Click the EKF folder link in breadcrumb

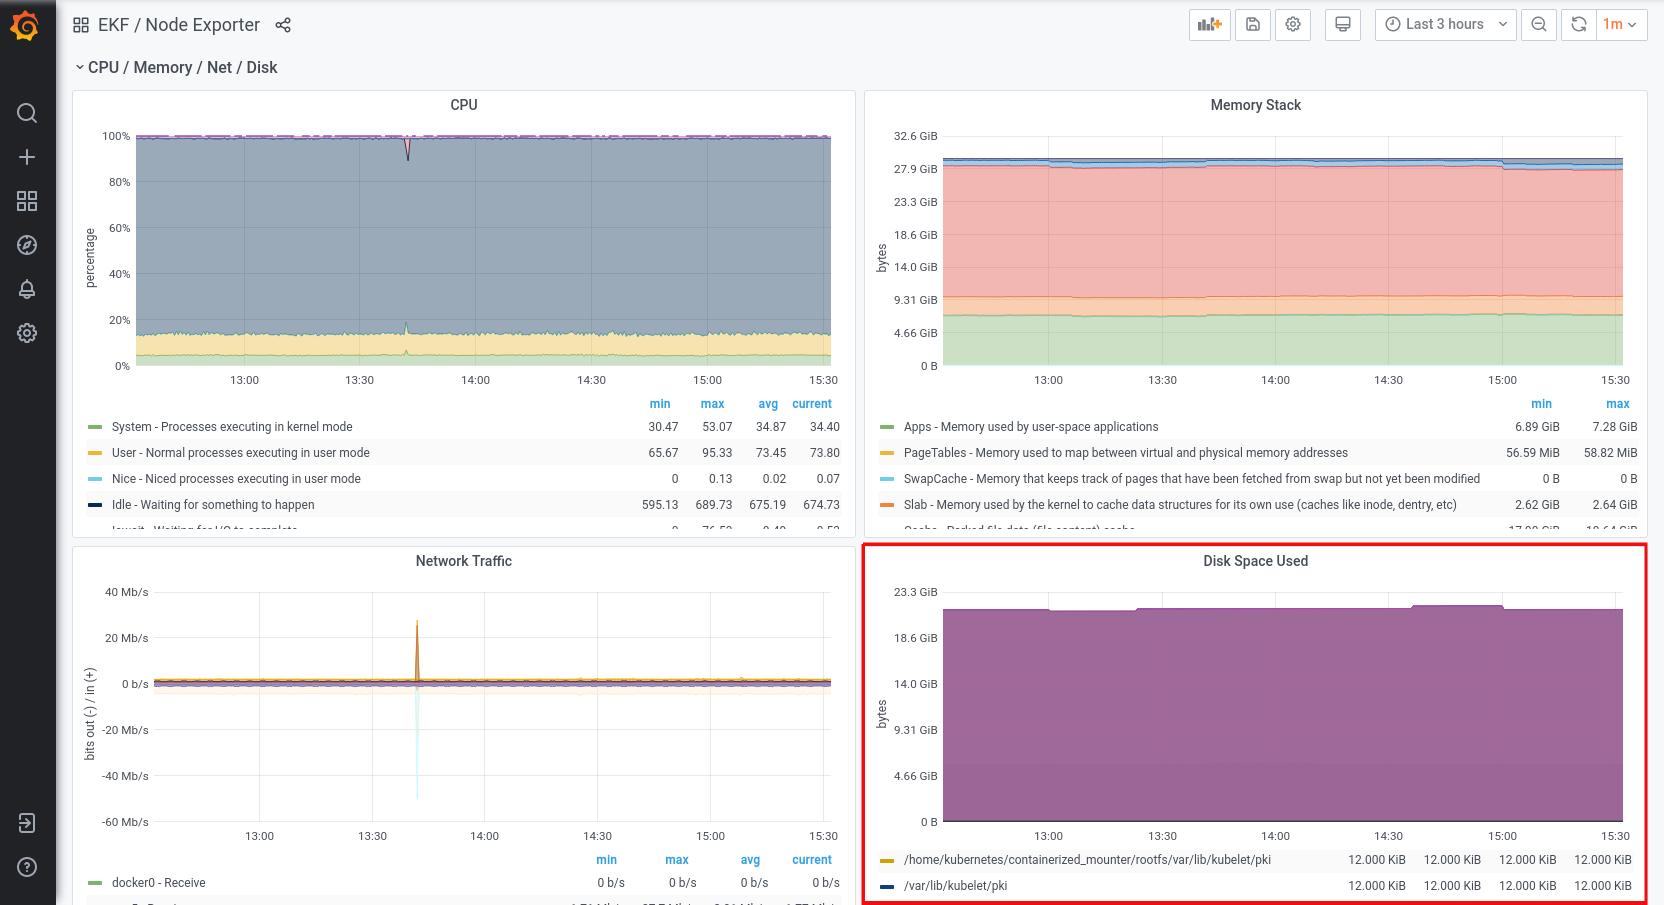113,25
